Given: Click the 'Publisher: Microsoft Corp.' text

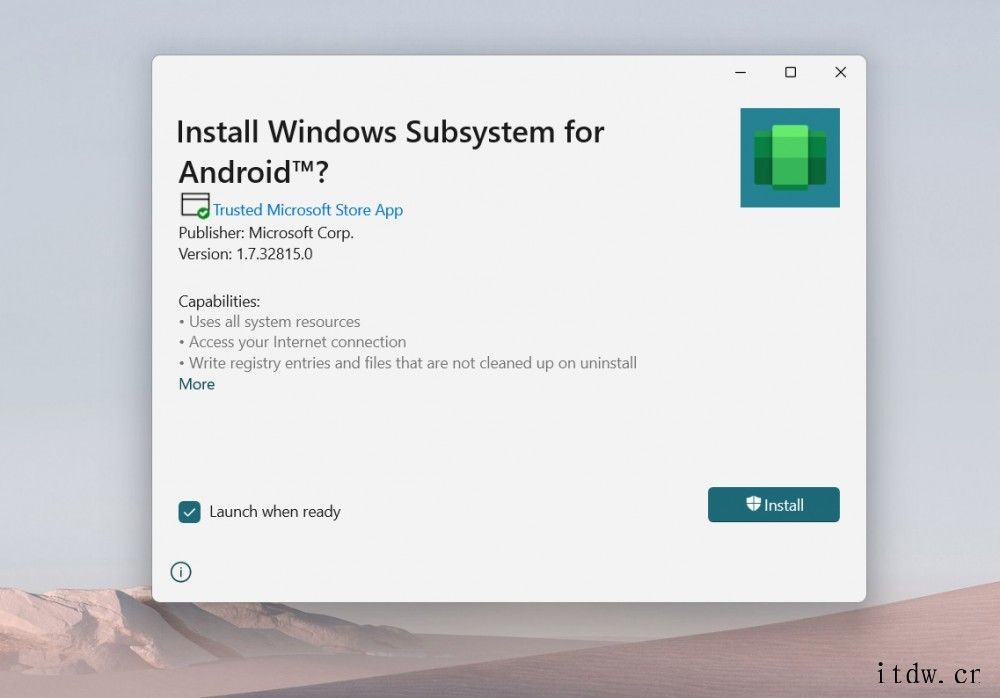Looking at the screenshot, I should point(266,233).
